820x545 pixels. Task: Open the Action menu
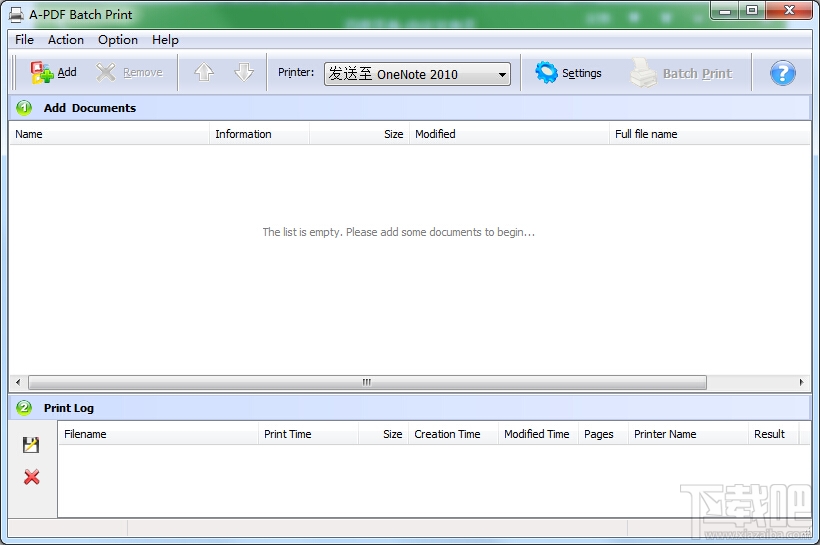[x=66, y=40]
